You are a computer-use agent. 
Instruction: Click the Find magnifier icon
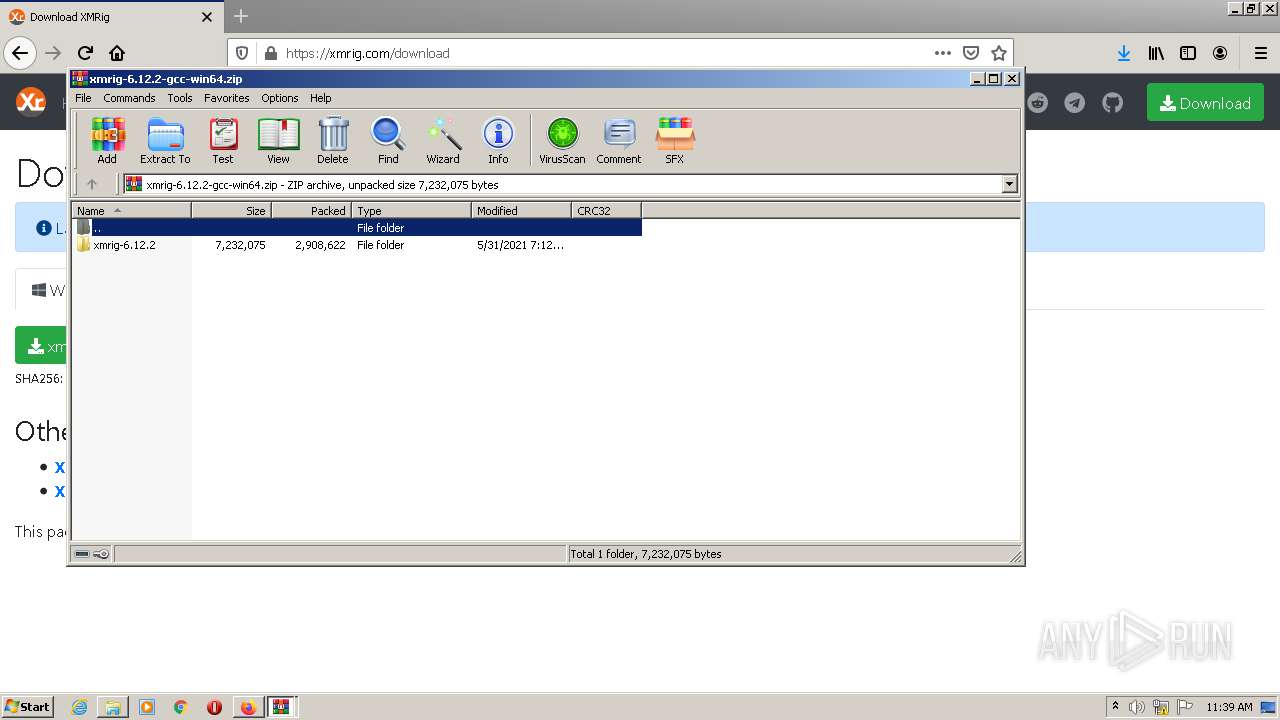pyautogui.click(x=388, y=140)
